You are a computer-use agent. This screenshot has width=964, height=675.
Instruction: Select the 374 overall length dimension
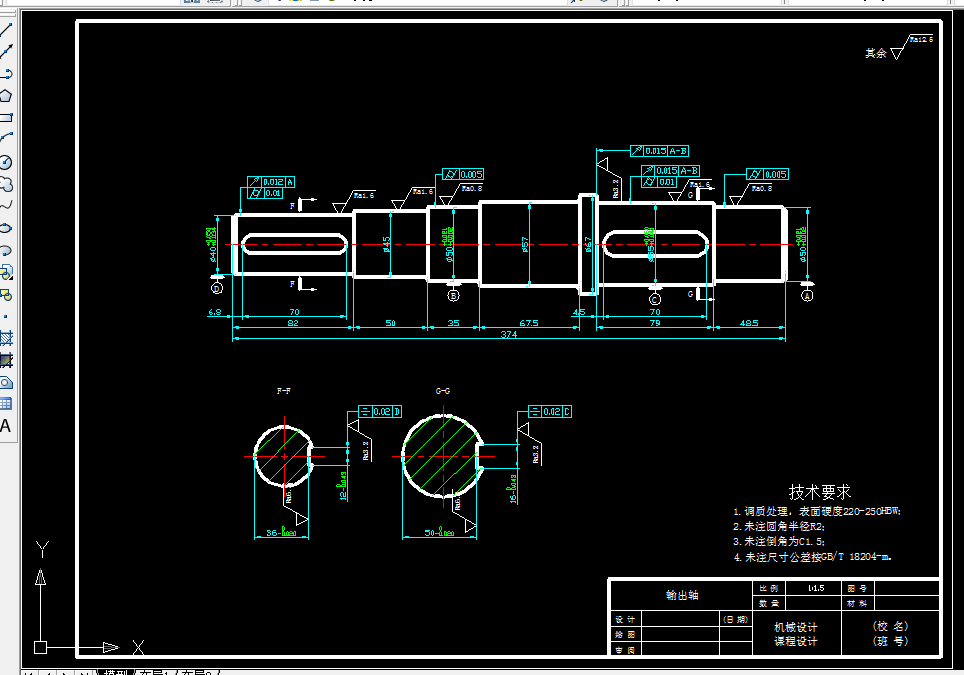pos(508,334)
